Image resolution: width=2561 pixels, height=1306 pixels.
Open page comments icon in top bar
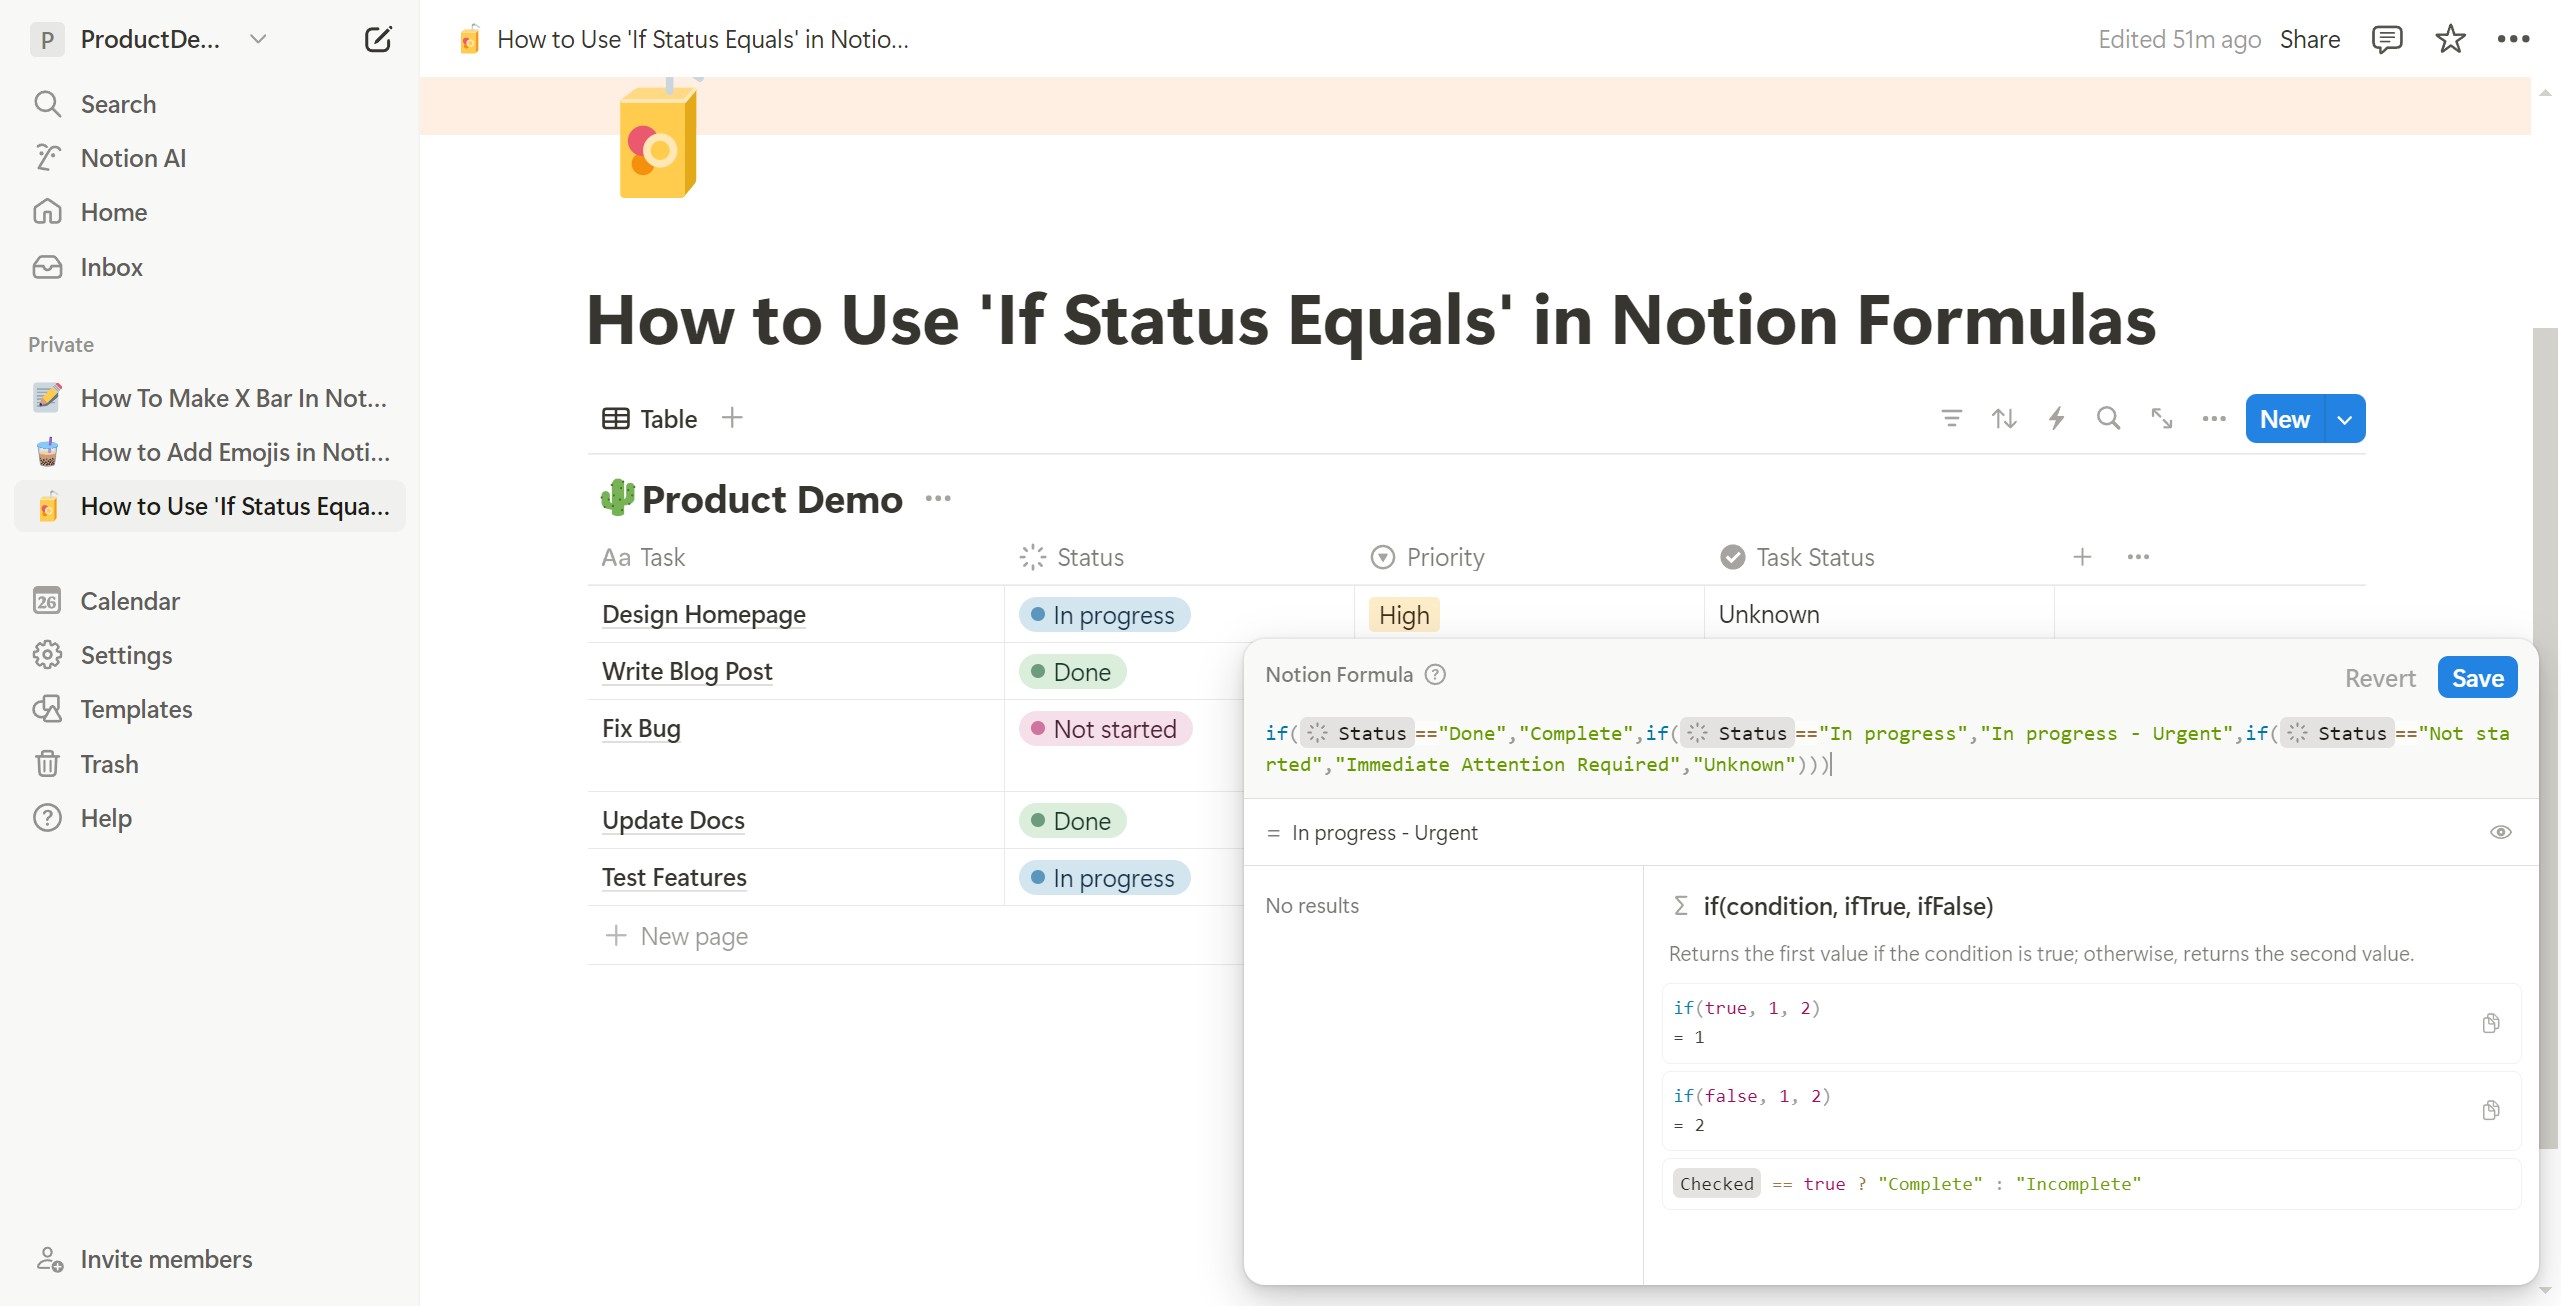click(2386, 39)
